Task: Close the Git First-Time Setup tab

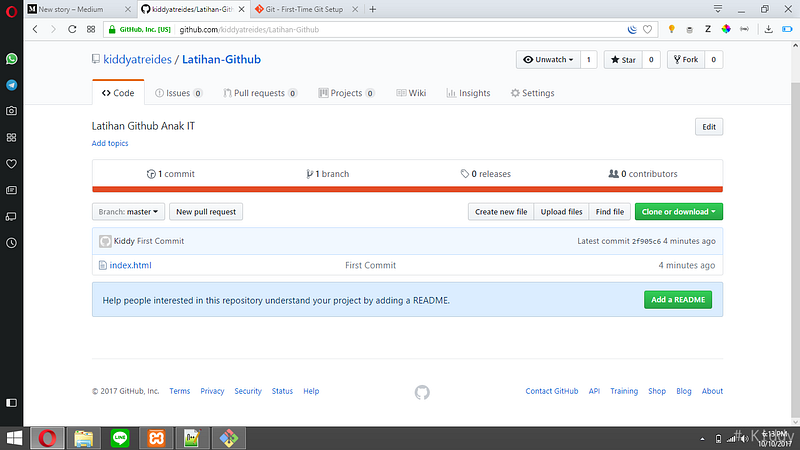Action: point(355,9)
